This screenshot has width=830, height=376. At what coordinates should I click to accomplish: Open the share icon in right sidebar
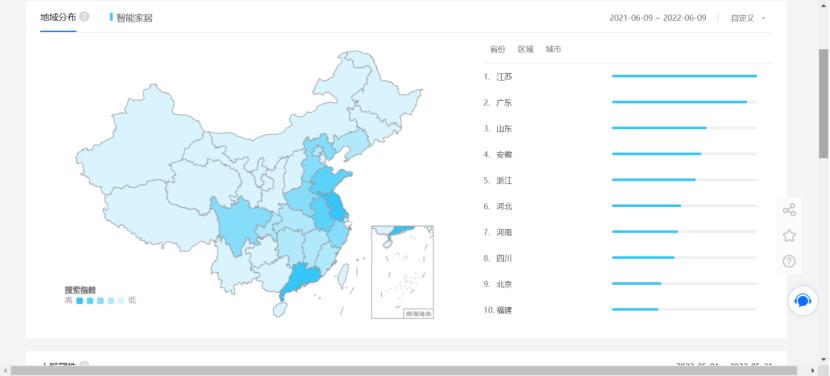coord(789,210)
